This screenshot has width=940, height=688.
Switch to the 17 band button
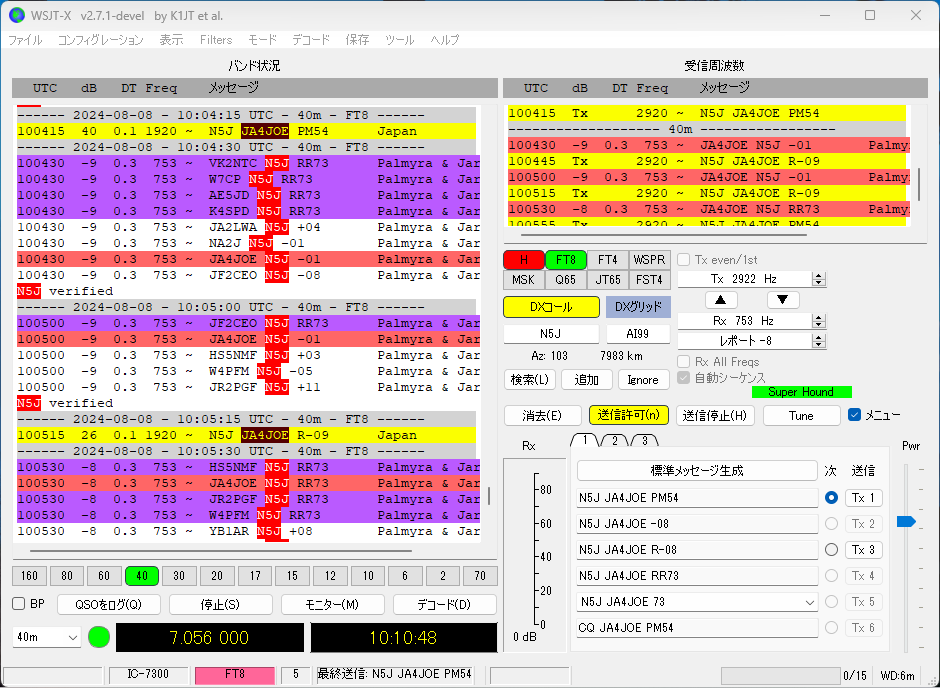pos(255,576)
